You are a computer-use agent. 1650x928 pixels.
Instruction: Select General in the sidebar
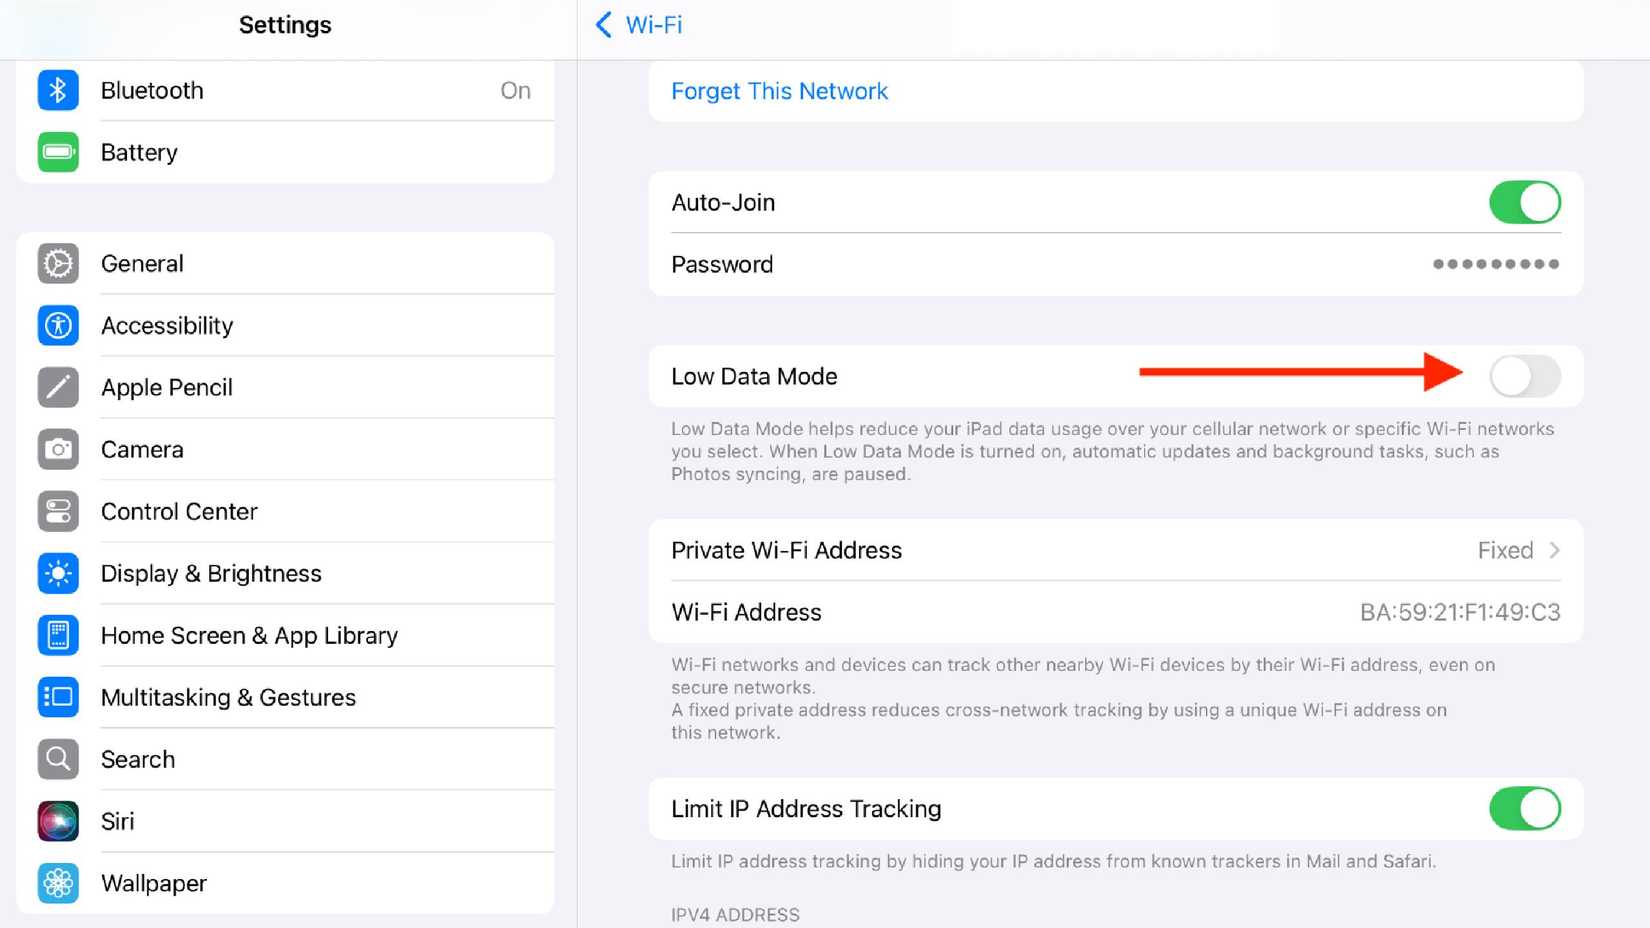point(285,263)
